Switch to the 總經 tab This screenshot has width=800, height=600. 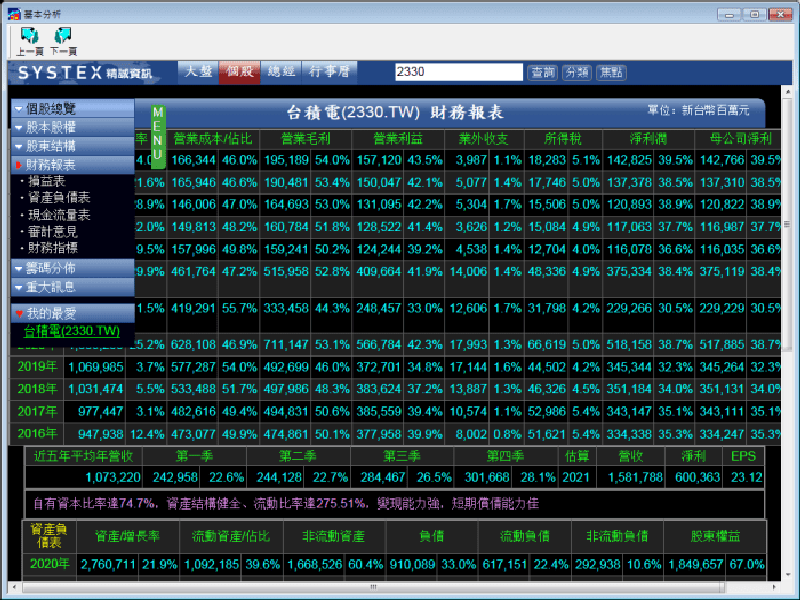[x=280, y=72]
